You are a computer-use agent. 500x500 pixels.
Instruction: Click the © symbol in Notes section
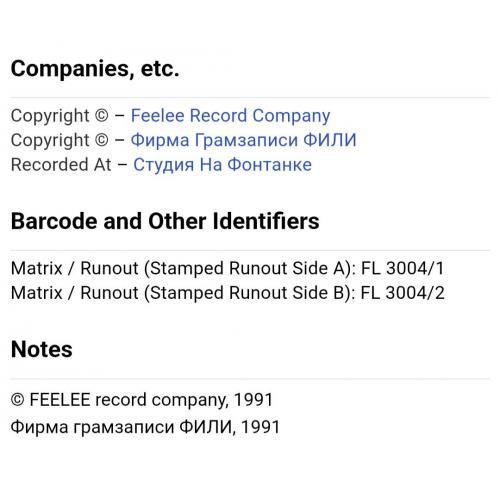pyautogui.click(x=17, y=400)
